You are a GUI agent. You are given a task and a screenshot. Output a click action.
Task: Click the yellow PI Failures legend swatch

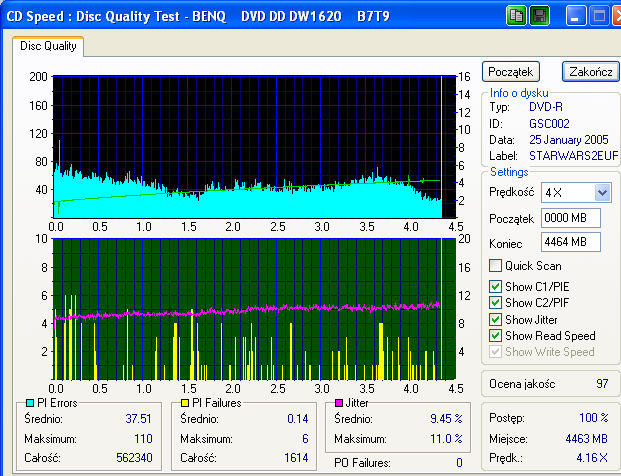pos(185,403)
